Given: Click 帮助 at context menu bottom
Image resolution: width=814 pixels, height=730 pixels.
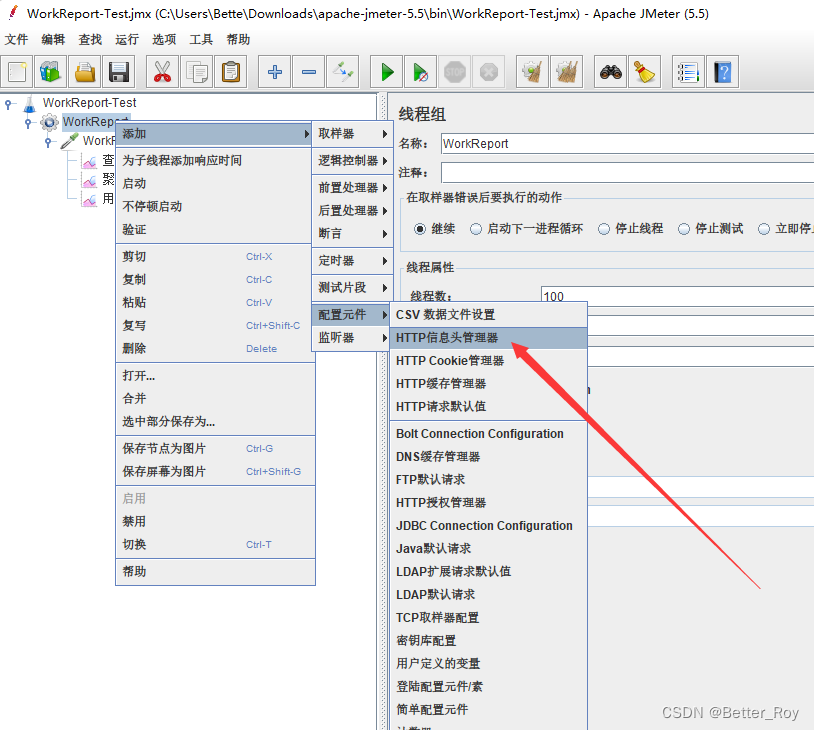Looking at the screenshot, I should point(215,572).
